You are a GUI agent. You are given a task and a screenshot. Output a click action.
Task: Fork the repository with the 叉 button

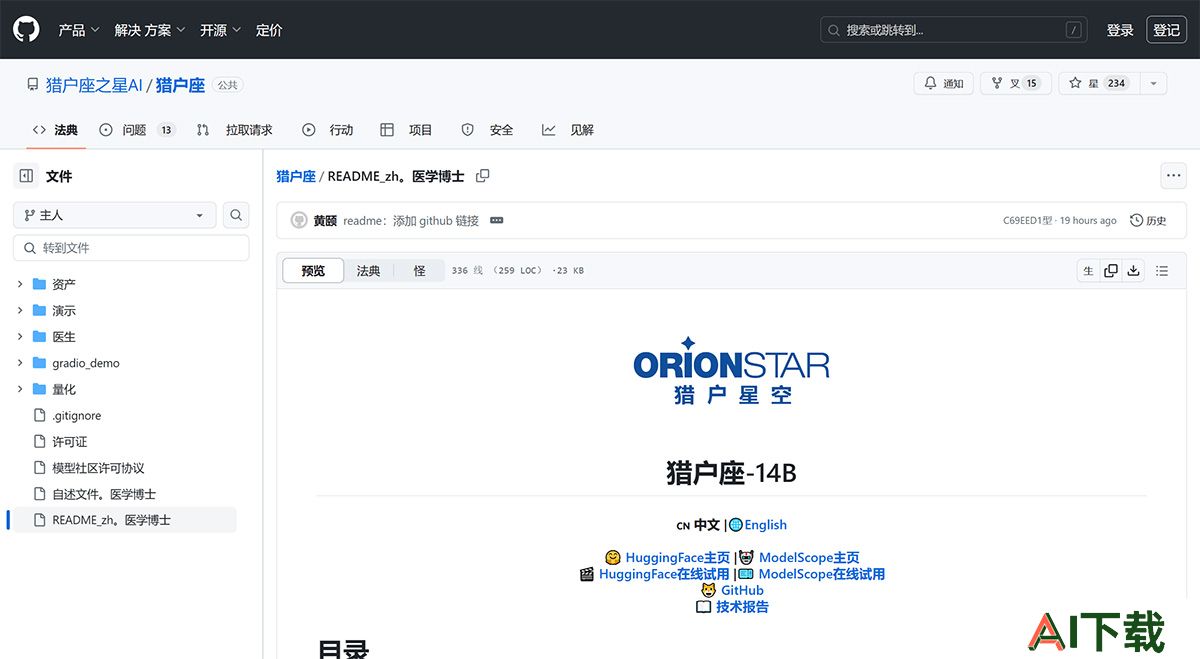point(1015,84)
